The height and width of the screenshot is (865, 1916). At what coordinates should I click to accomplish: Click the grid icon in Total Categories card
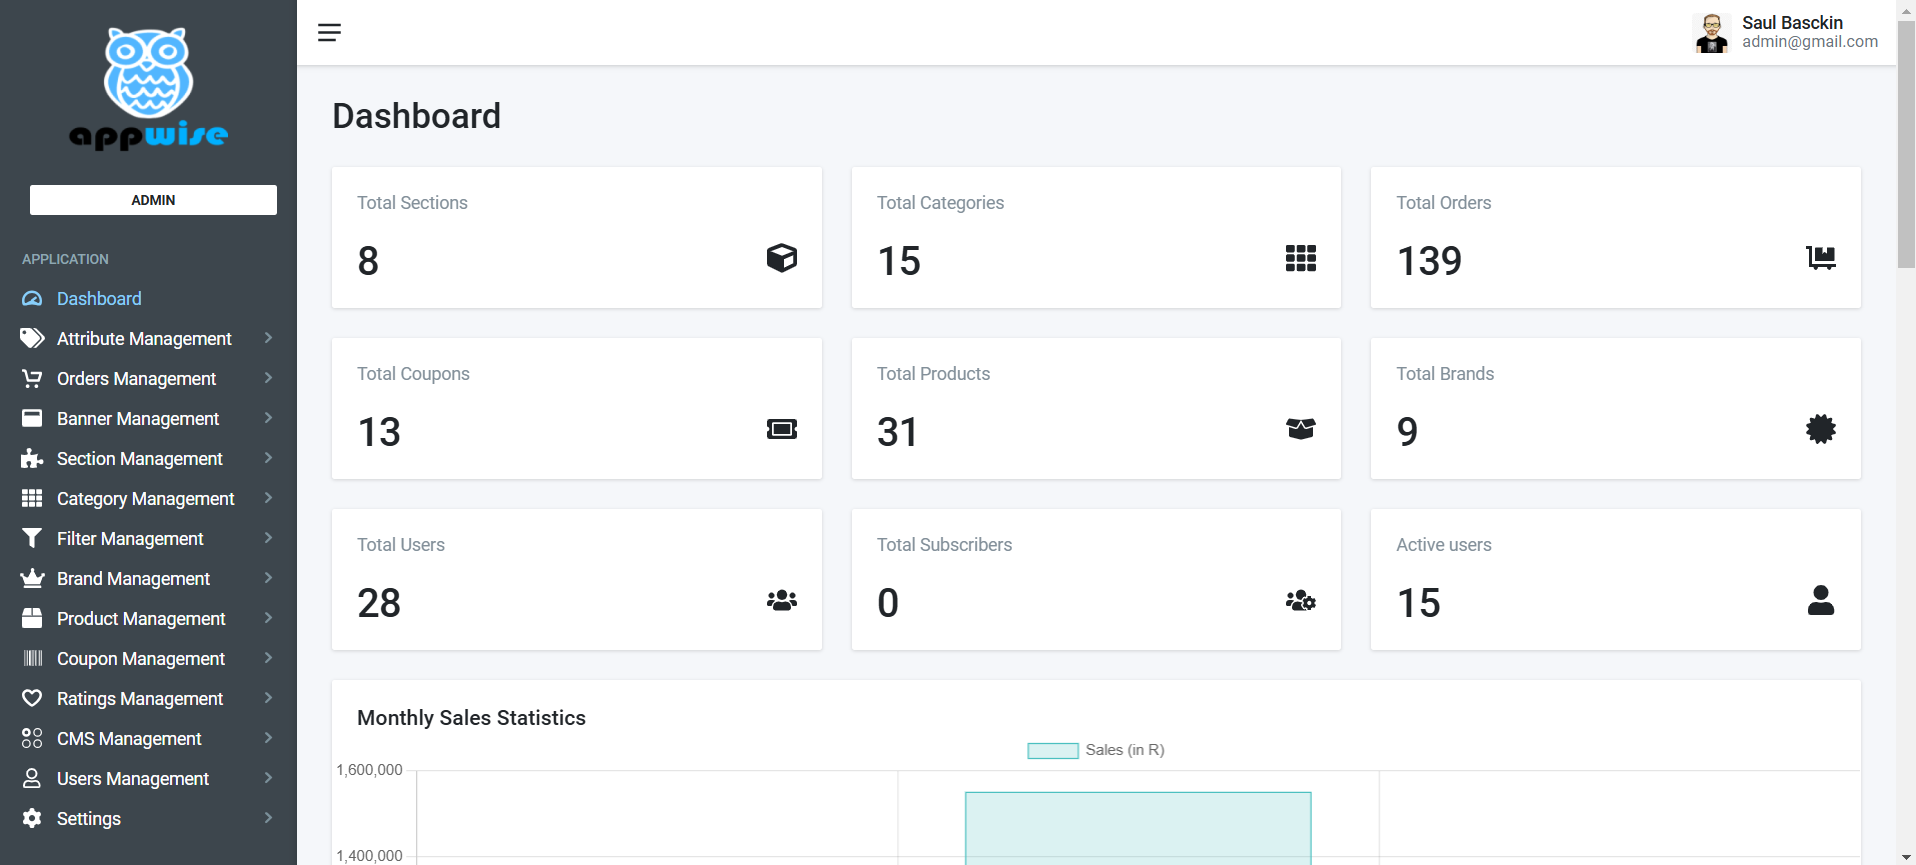coord(1301,258)
